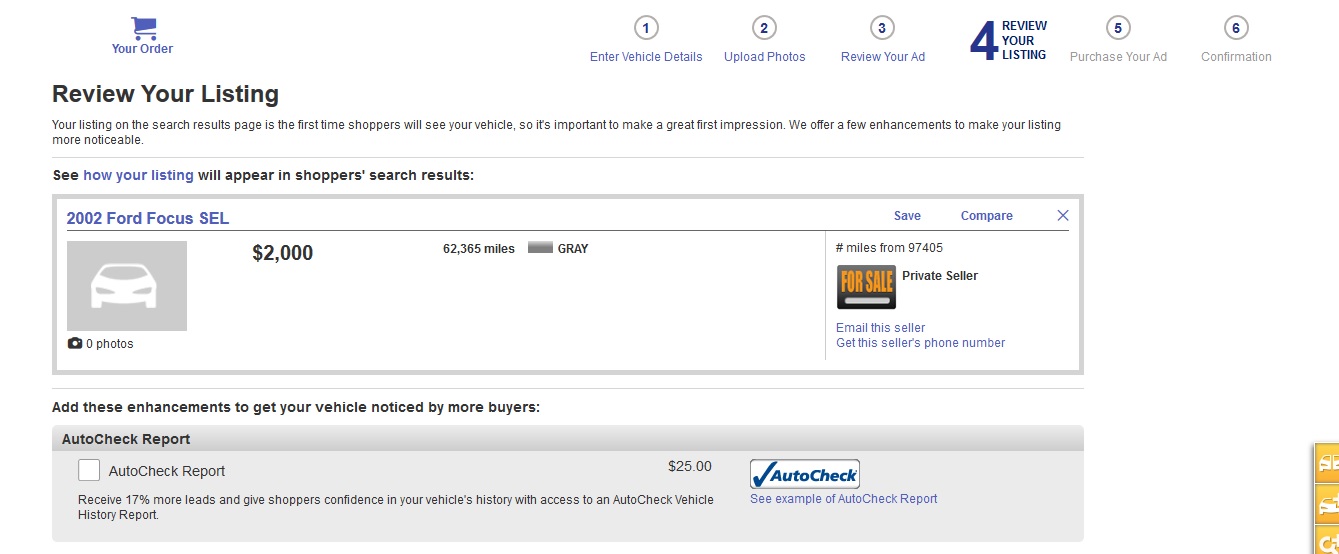Click the car placeholder photo thumbnail

127,286
